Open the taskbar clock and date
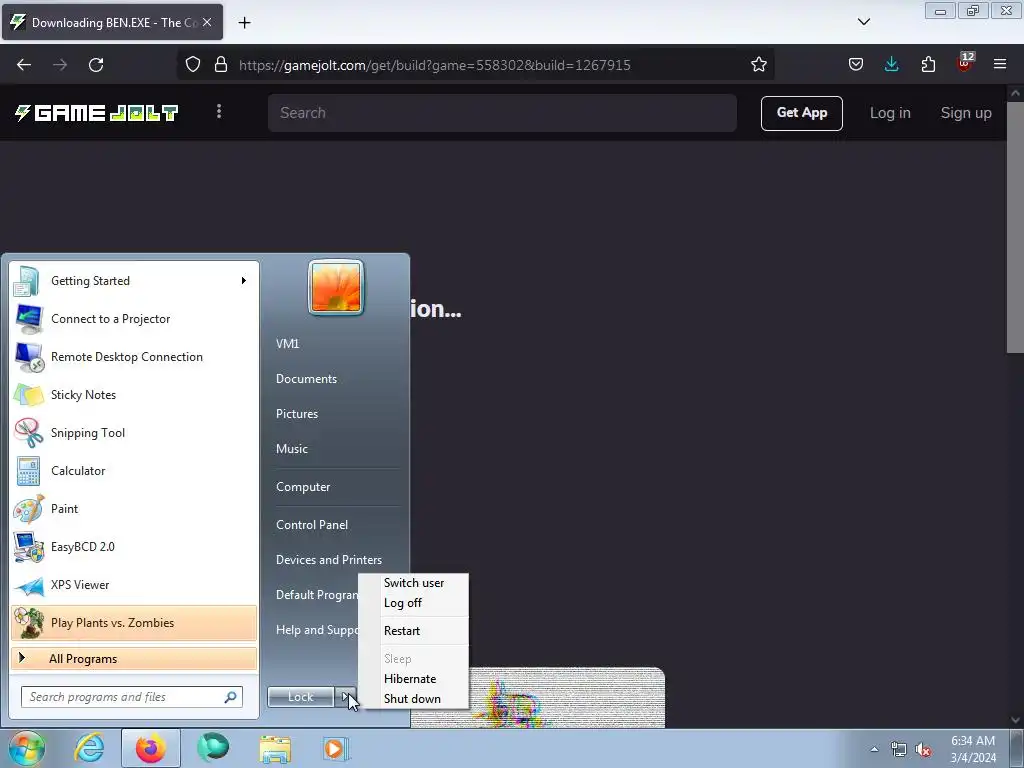Image resolution: width=1024 pixels, height=768 pixels. point(973,749)
